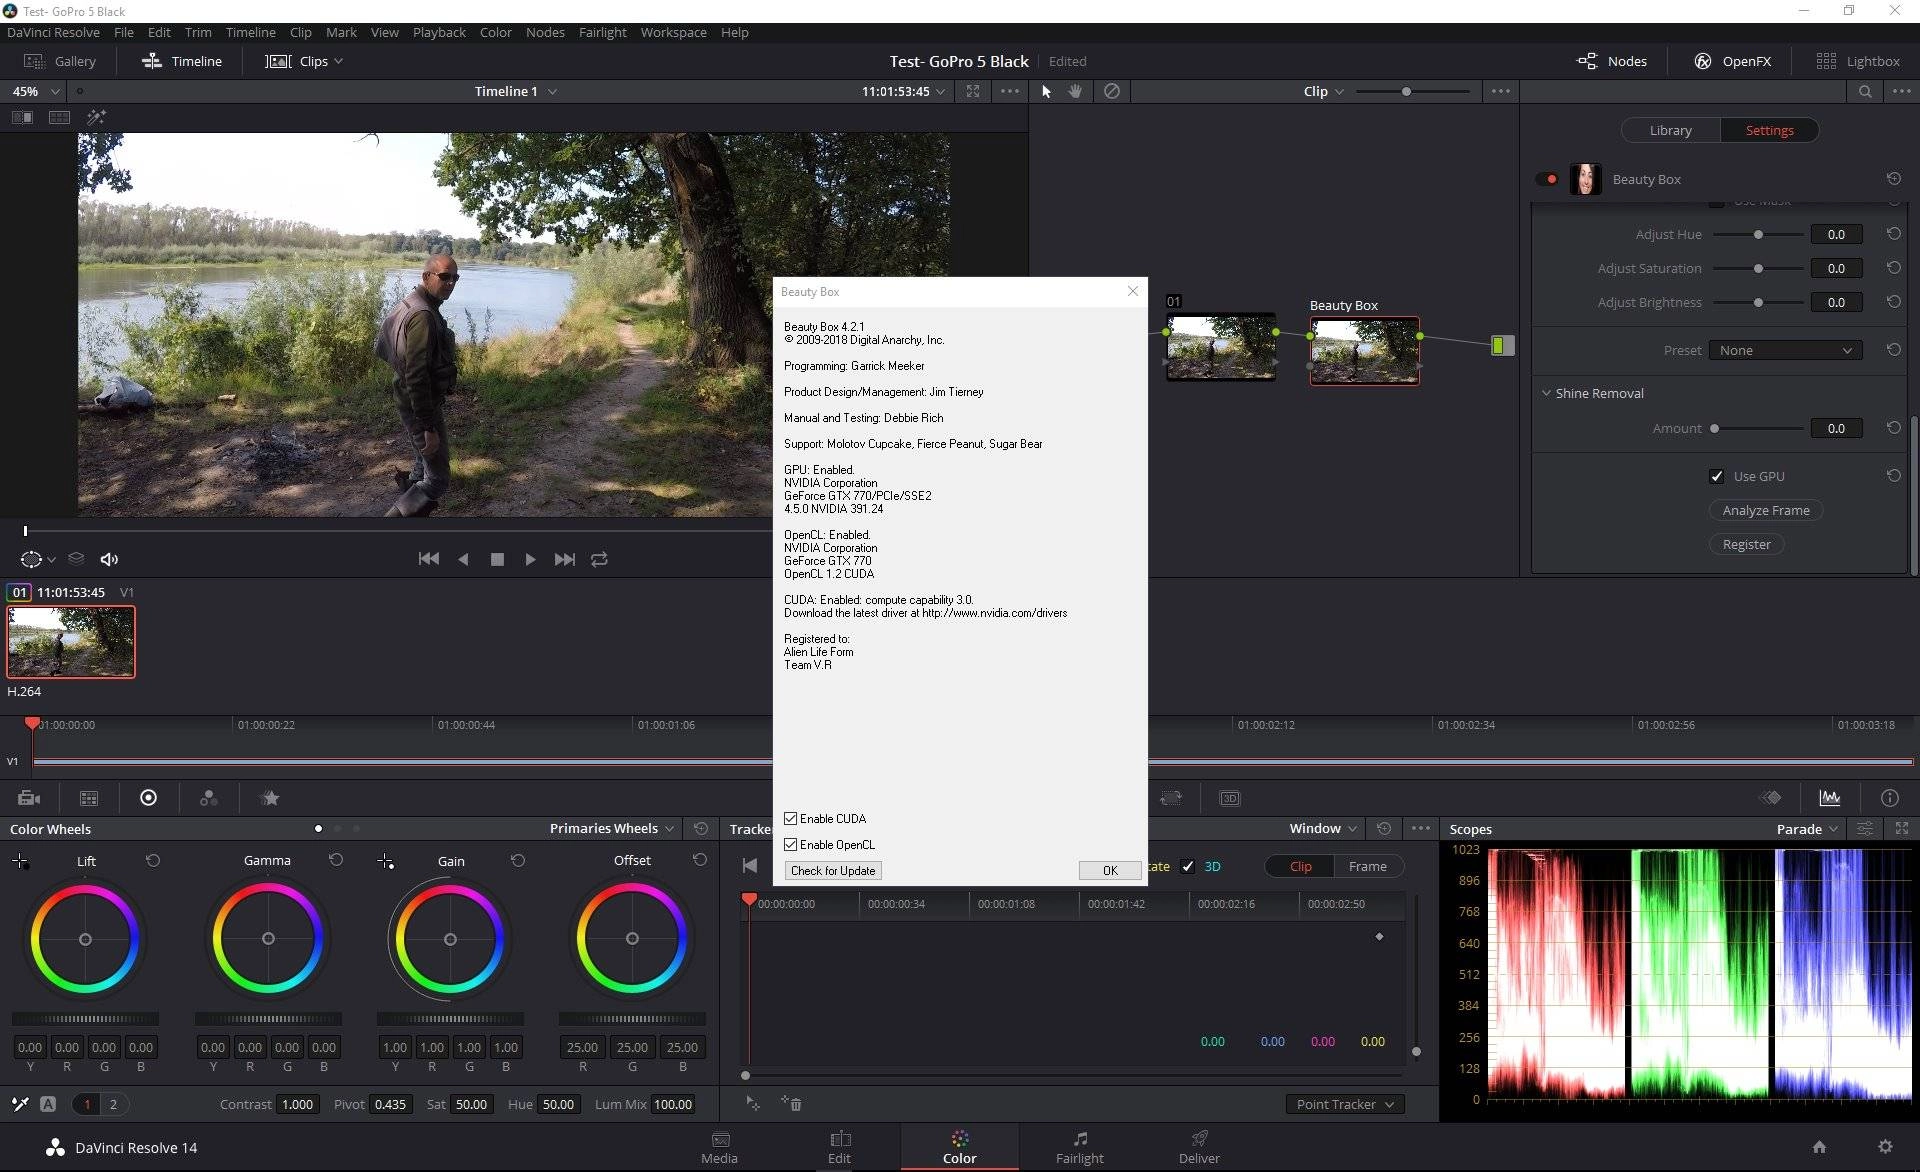Open the Info palette icon
Screen dimensions: 1920x1172
1889,797
